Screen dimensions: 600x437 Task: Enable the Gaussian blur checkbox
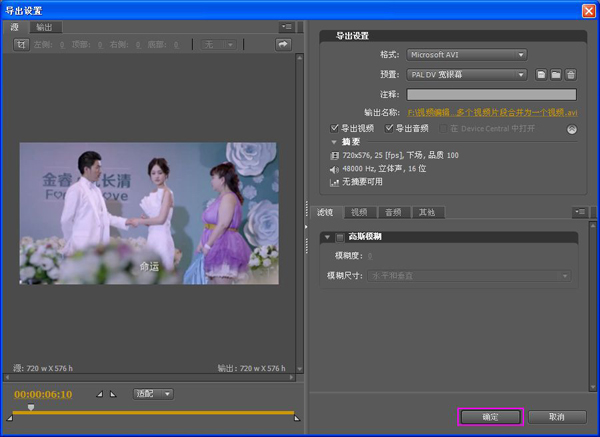click(339, 237)
